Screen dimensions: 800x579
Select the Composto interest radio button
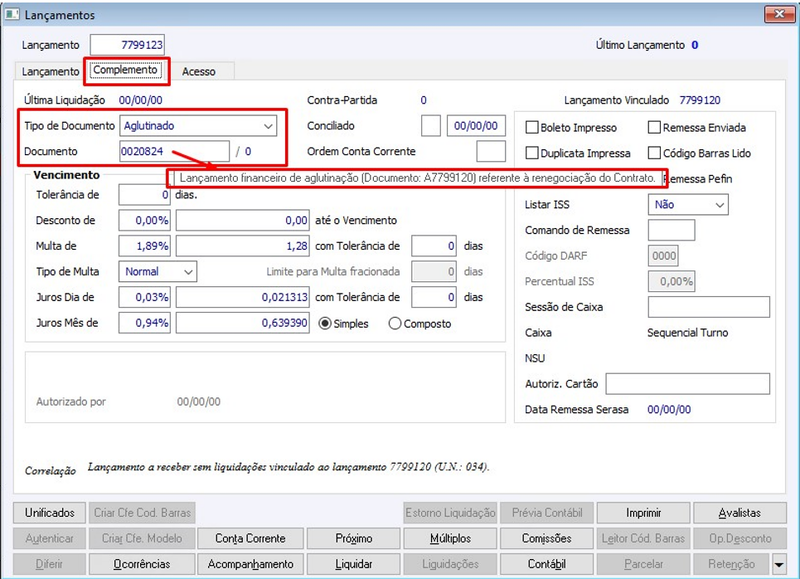395,323
